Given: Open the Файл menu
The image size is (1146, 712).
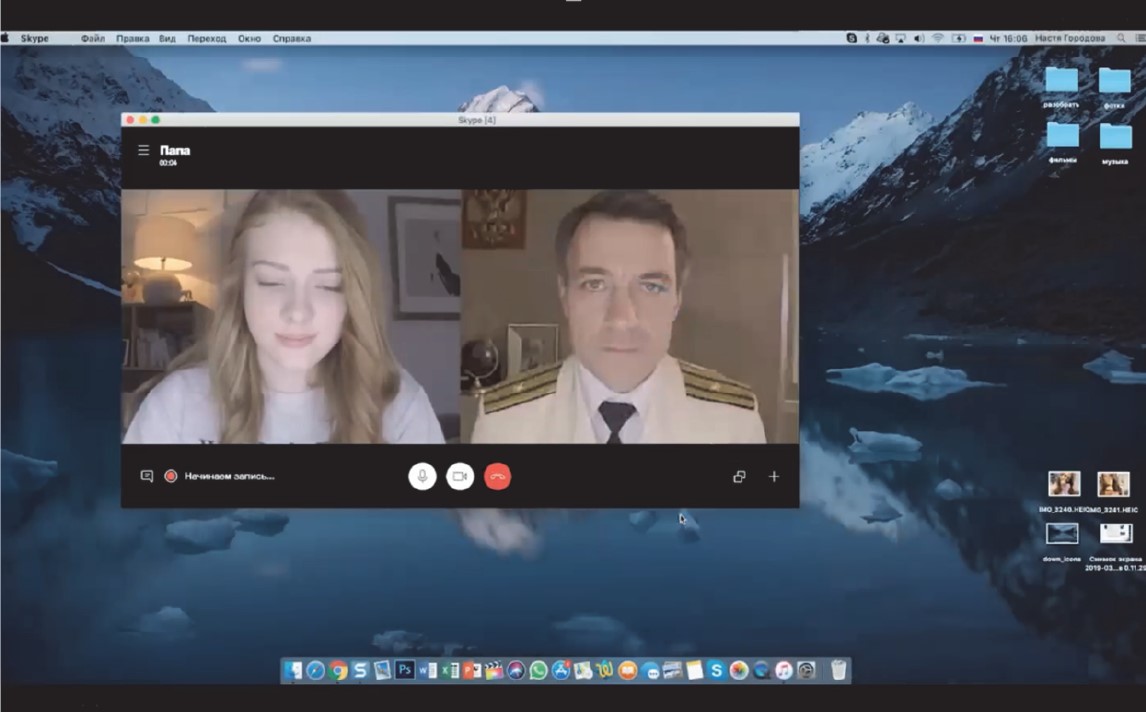Looking at the screenshot, I should 93,39.
